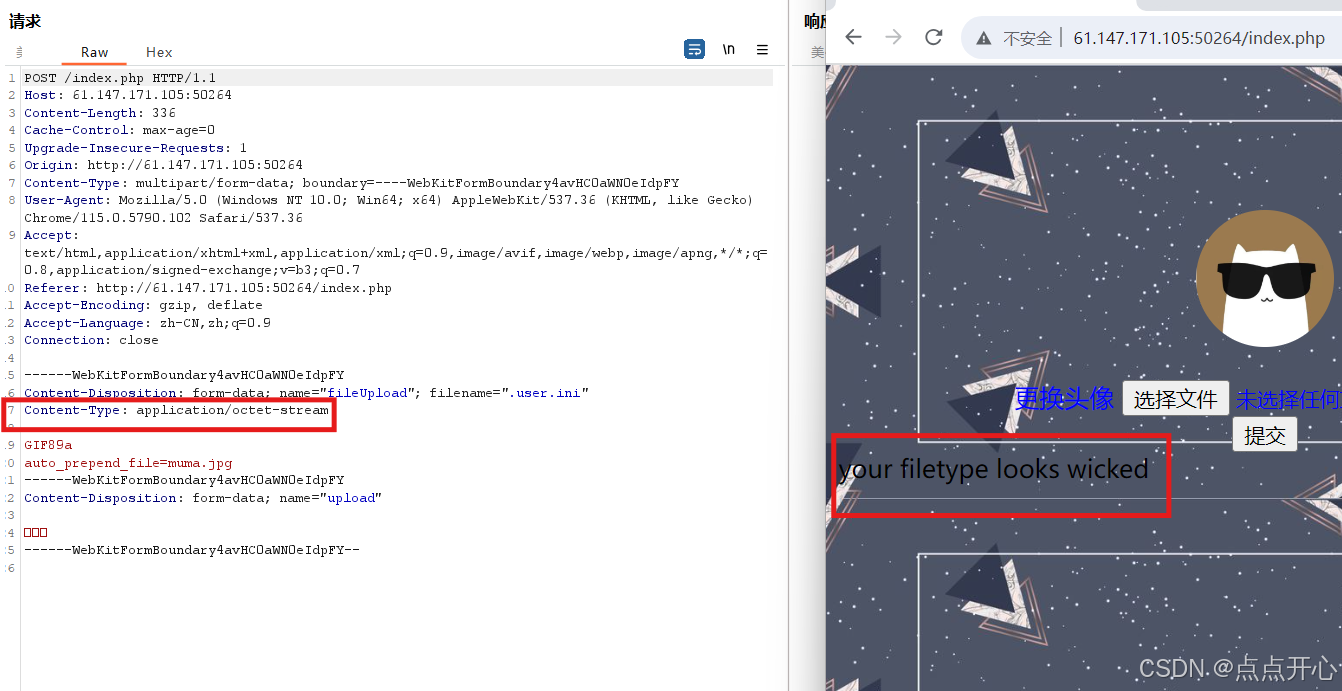Select 'Accept-Encoding: gzip, deflate' line
1342x691 pixels.
143,305
